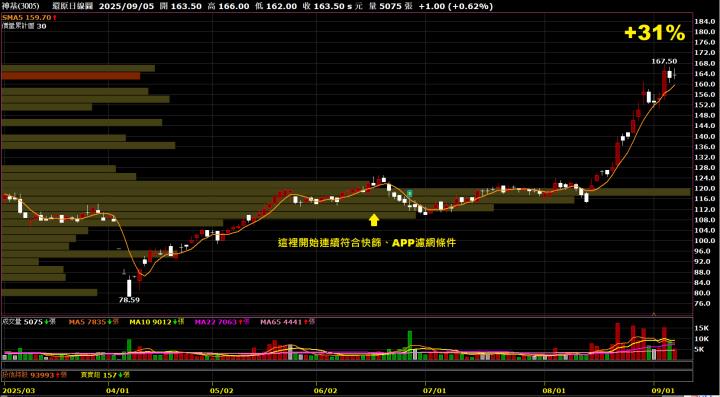720x397 pixels.
Task: Click the tallest green volume bar in June
Action: click(x=410, y=345)
